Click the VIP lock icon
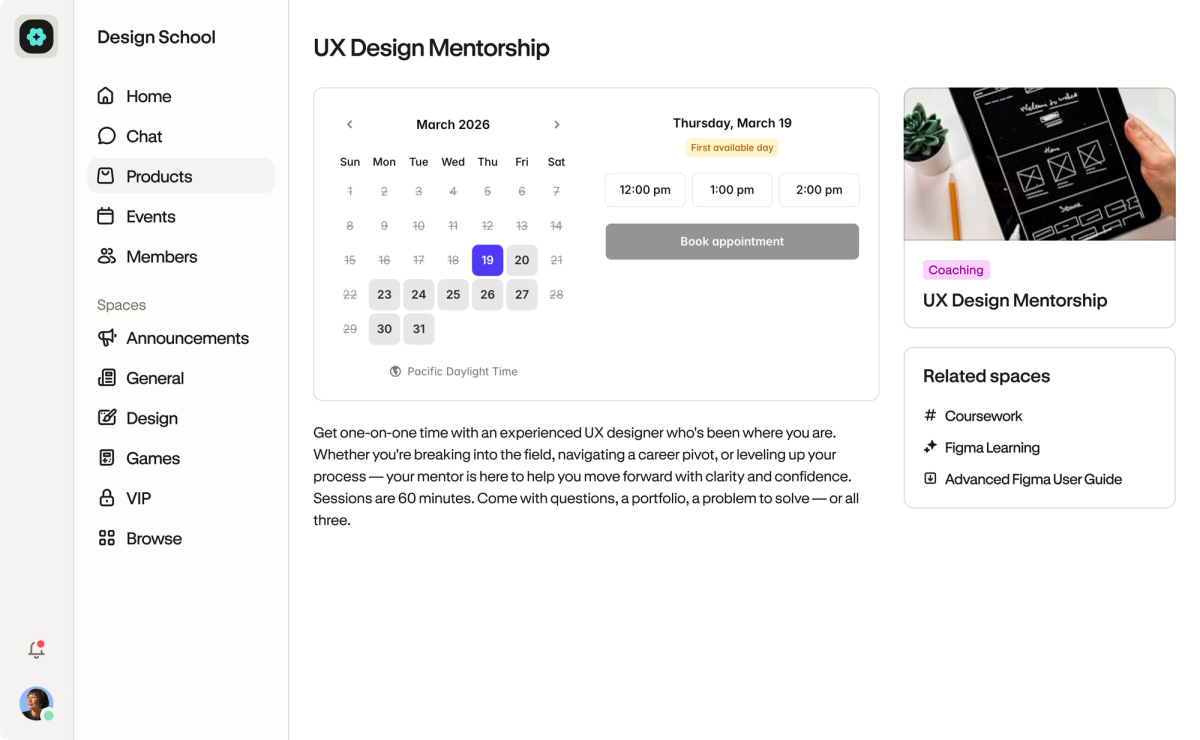1200x740 pixels. pos(106,498)
